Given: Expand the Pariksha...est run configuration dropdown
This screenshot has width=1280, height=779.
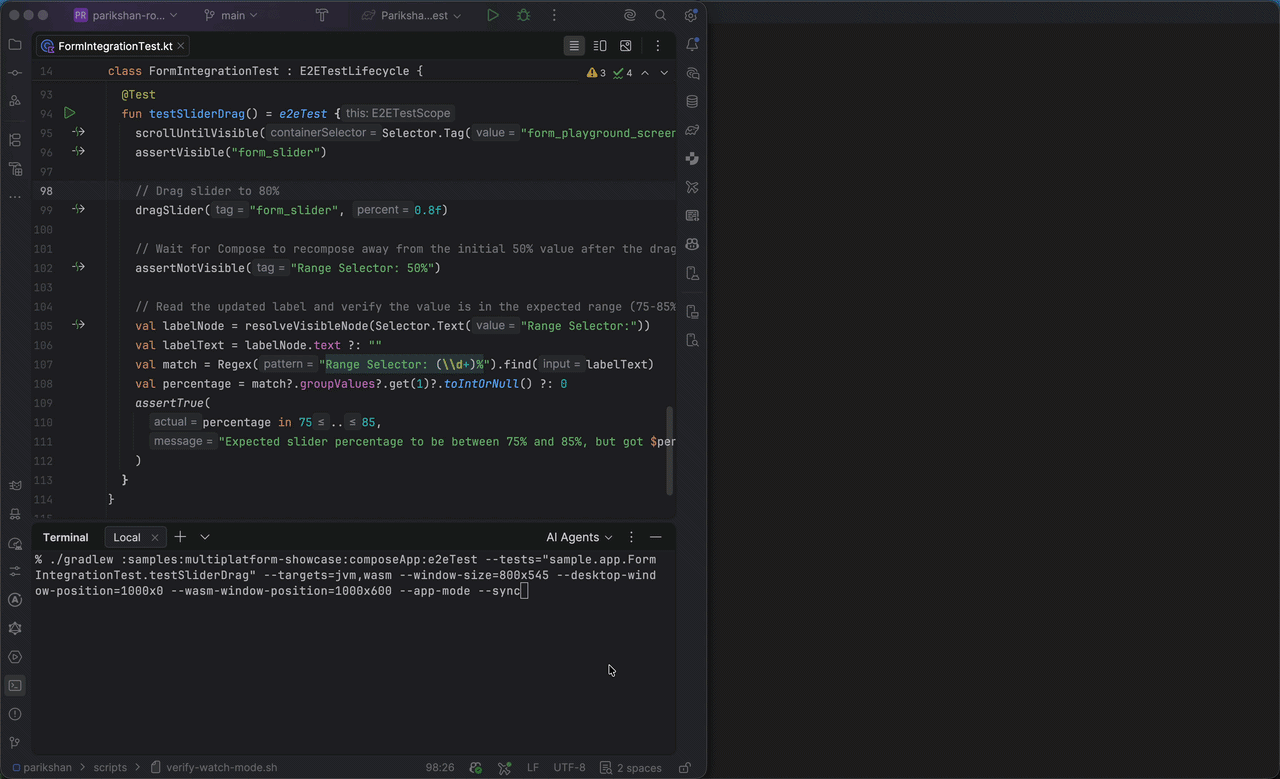Looking at the screenshot, I should point(412,16).
